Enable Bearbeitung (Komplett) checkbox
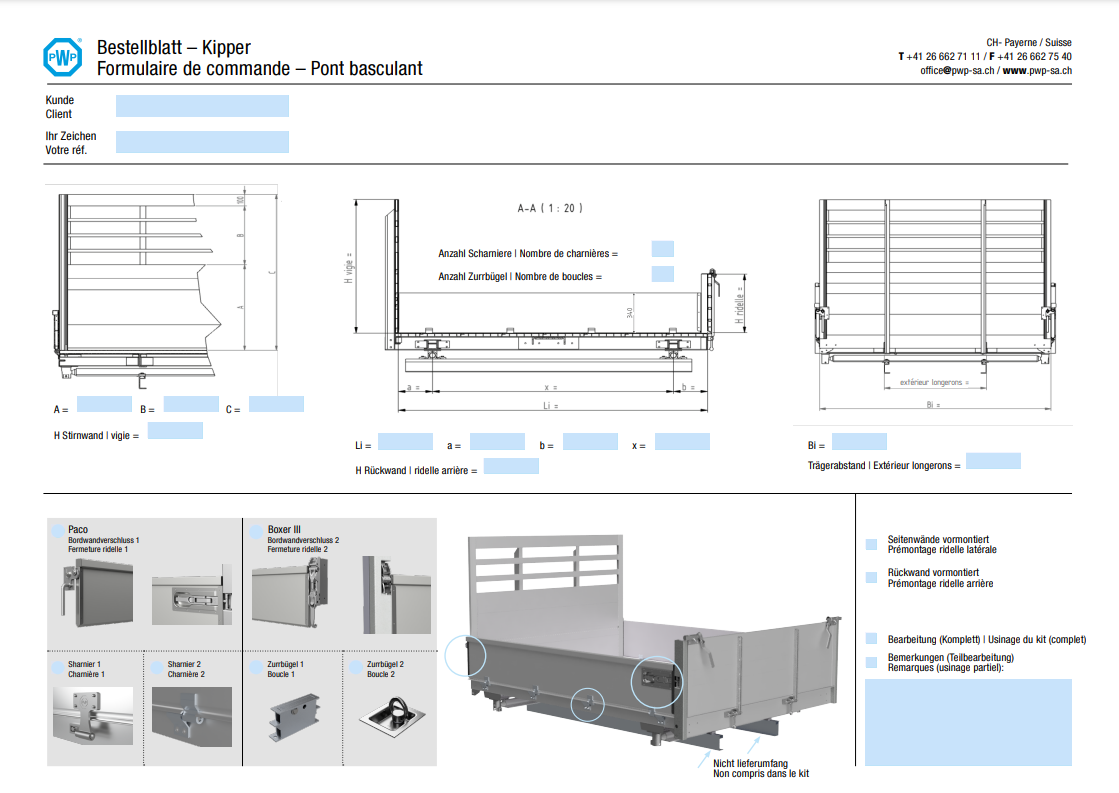This screenshot has height=793, width=1119. pos(871,639)
